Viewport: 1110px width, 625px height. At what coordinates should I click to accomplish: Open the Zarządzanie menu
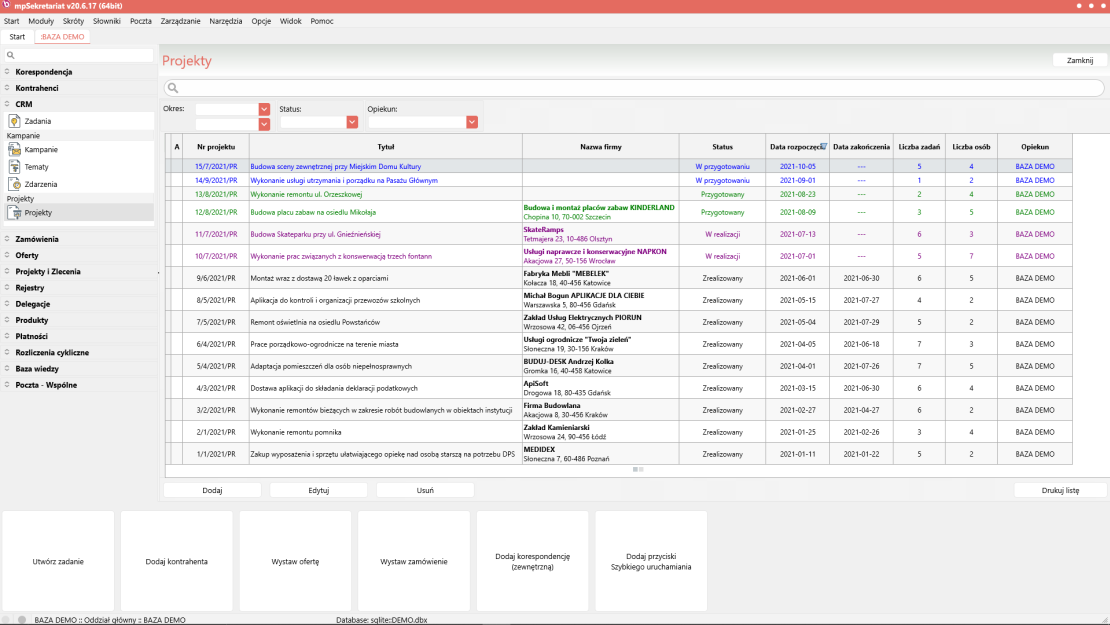[x=181, y=21]
